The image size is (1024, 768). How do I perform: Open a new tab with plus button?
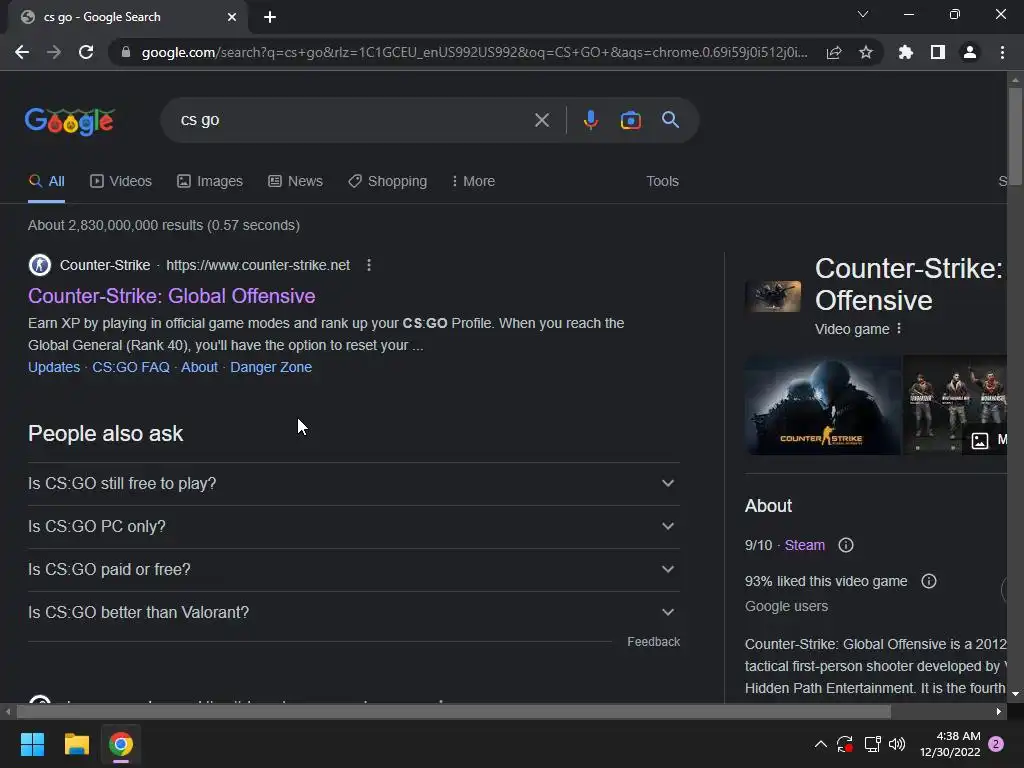pos(270,17)
